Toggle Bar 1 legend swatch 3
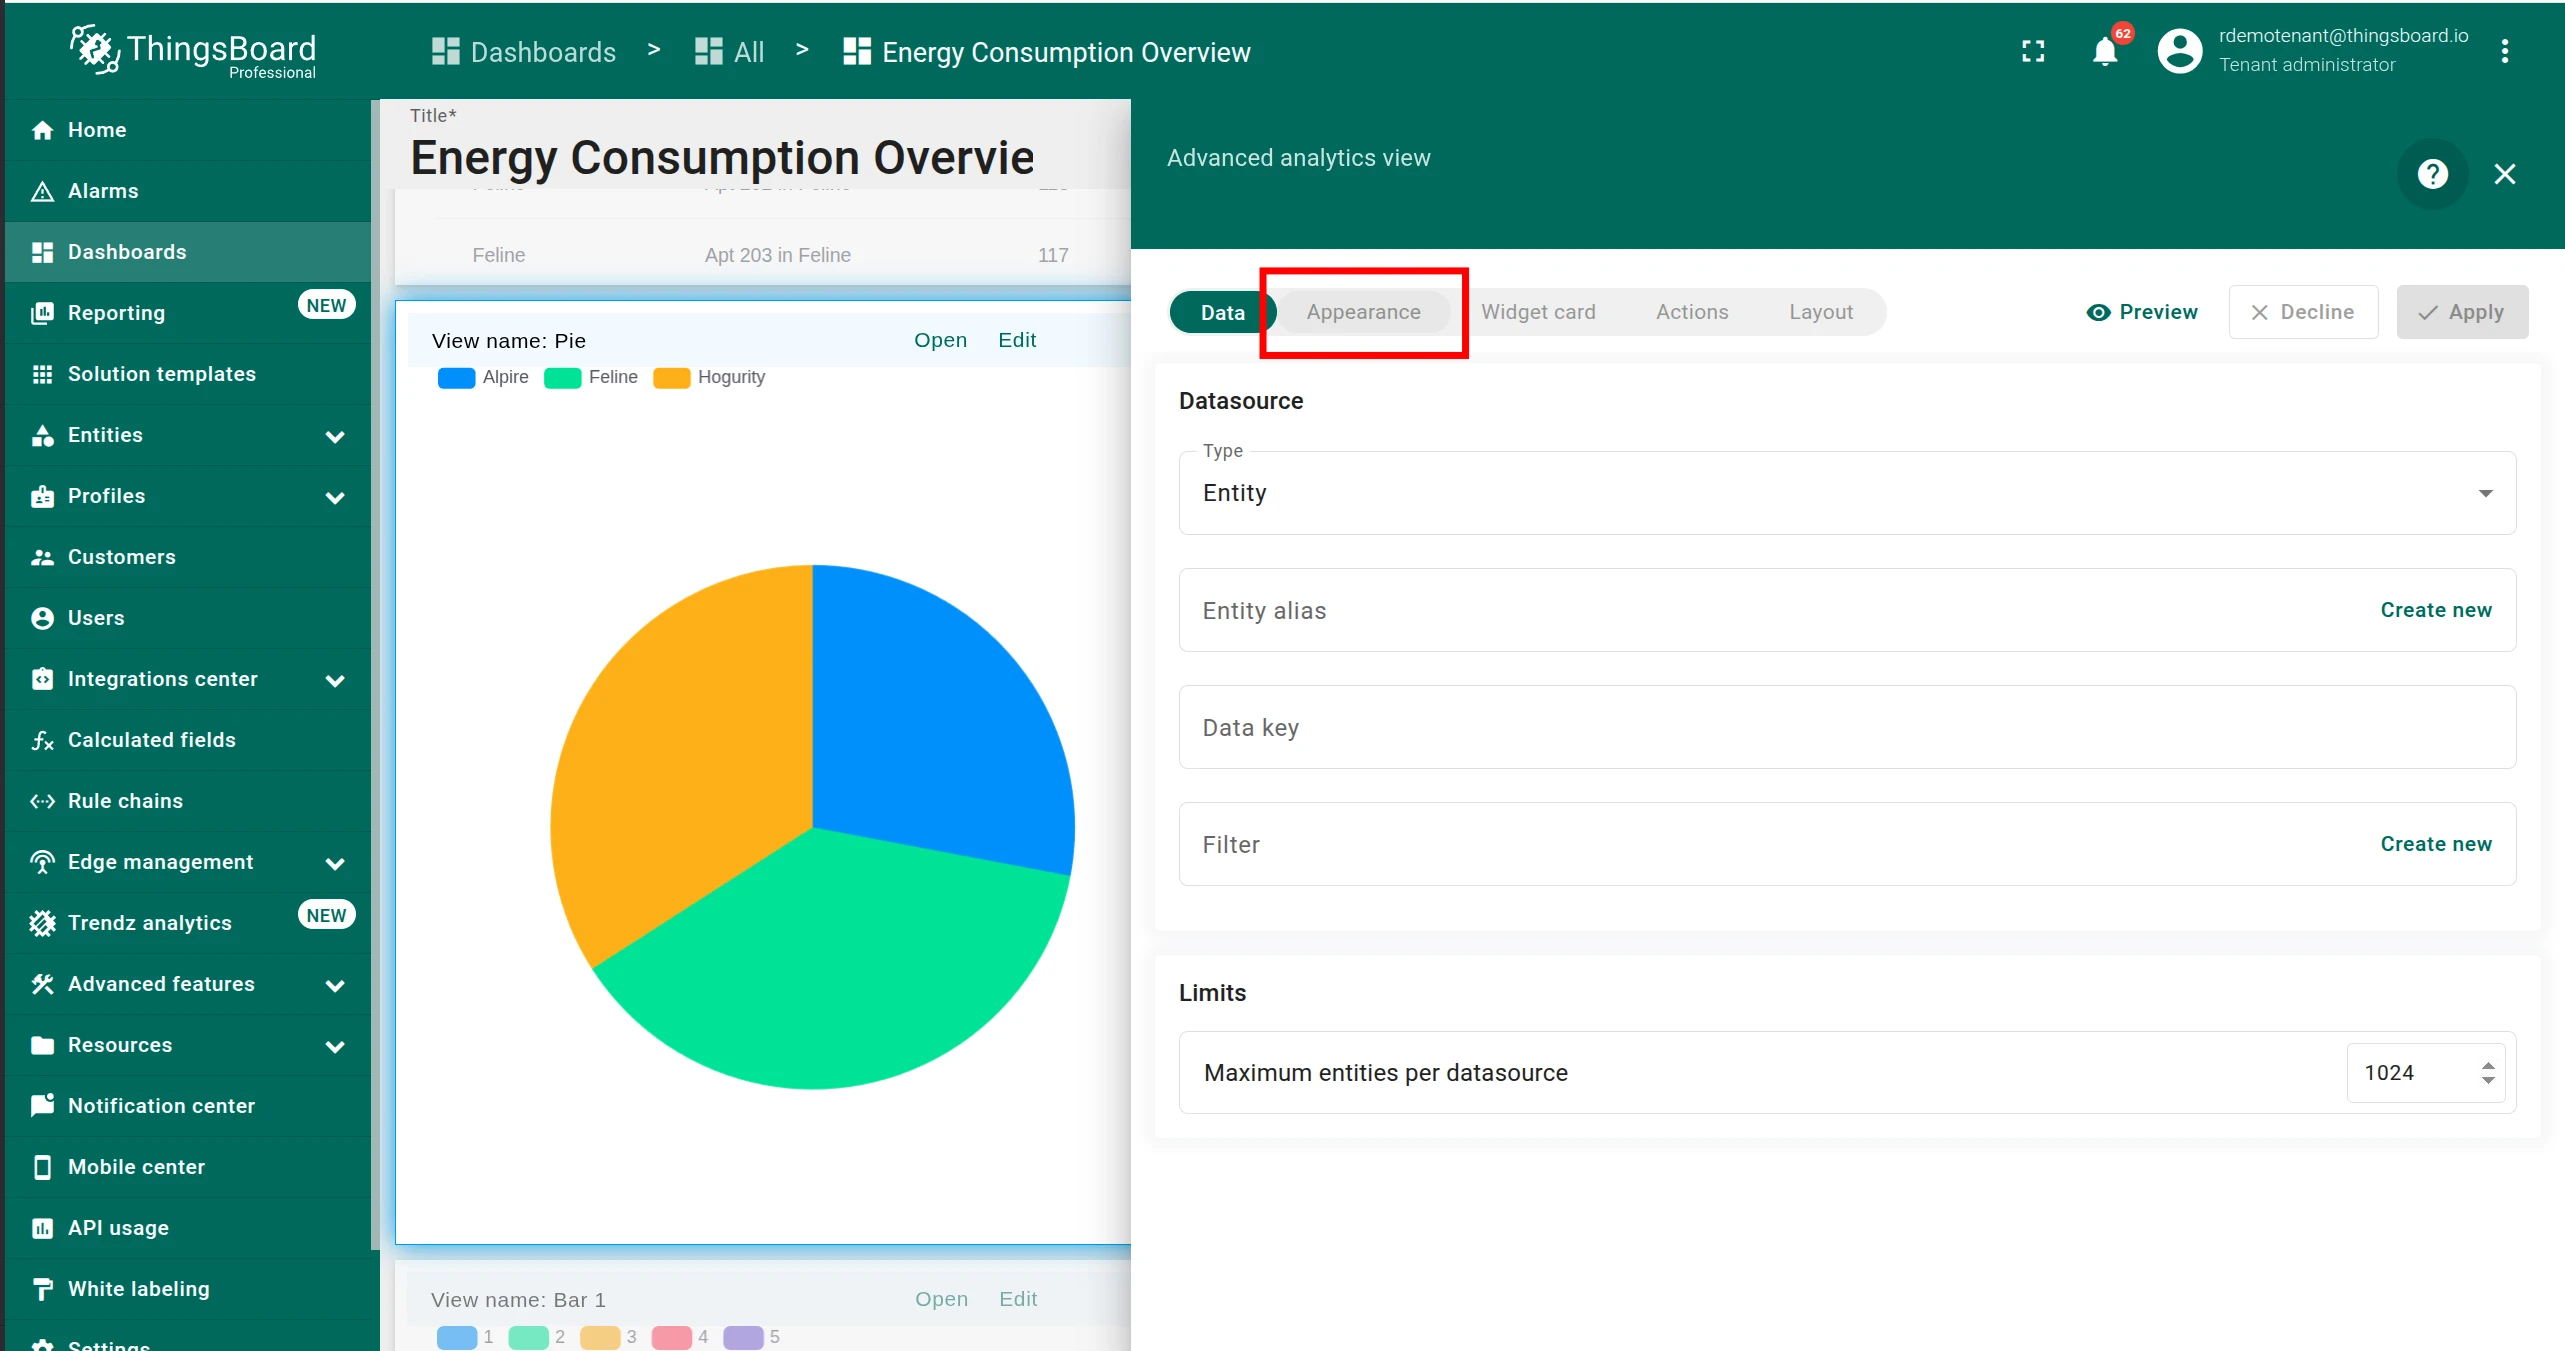 tap(600, 1338)
